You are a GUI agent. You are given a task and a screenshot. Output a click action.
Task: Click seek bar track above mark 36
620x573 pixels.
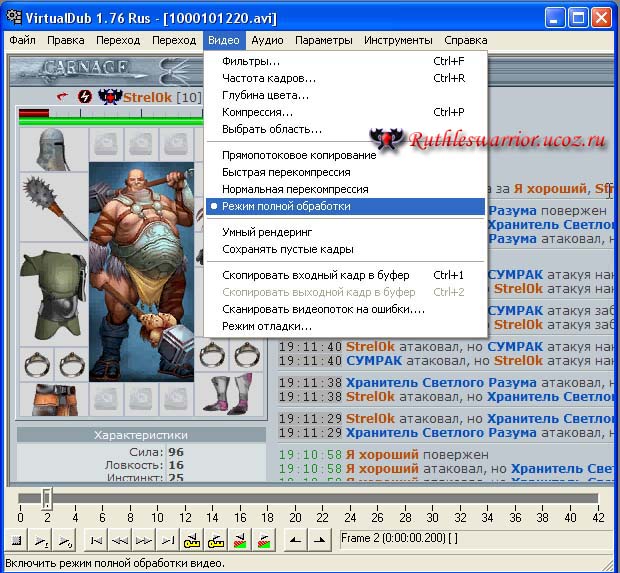point(515,498)
